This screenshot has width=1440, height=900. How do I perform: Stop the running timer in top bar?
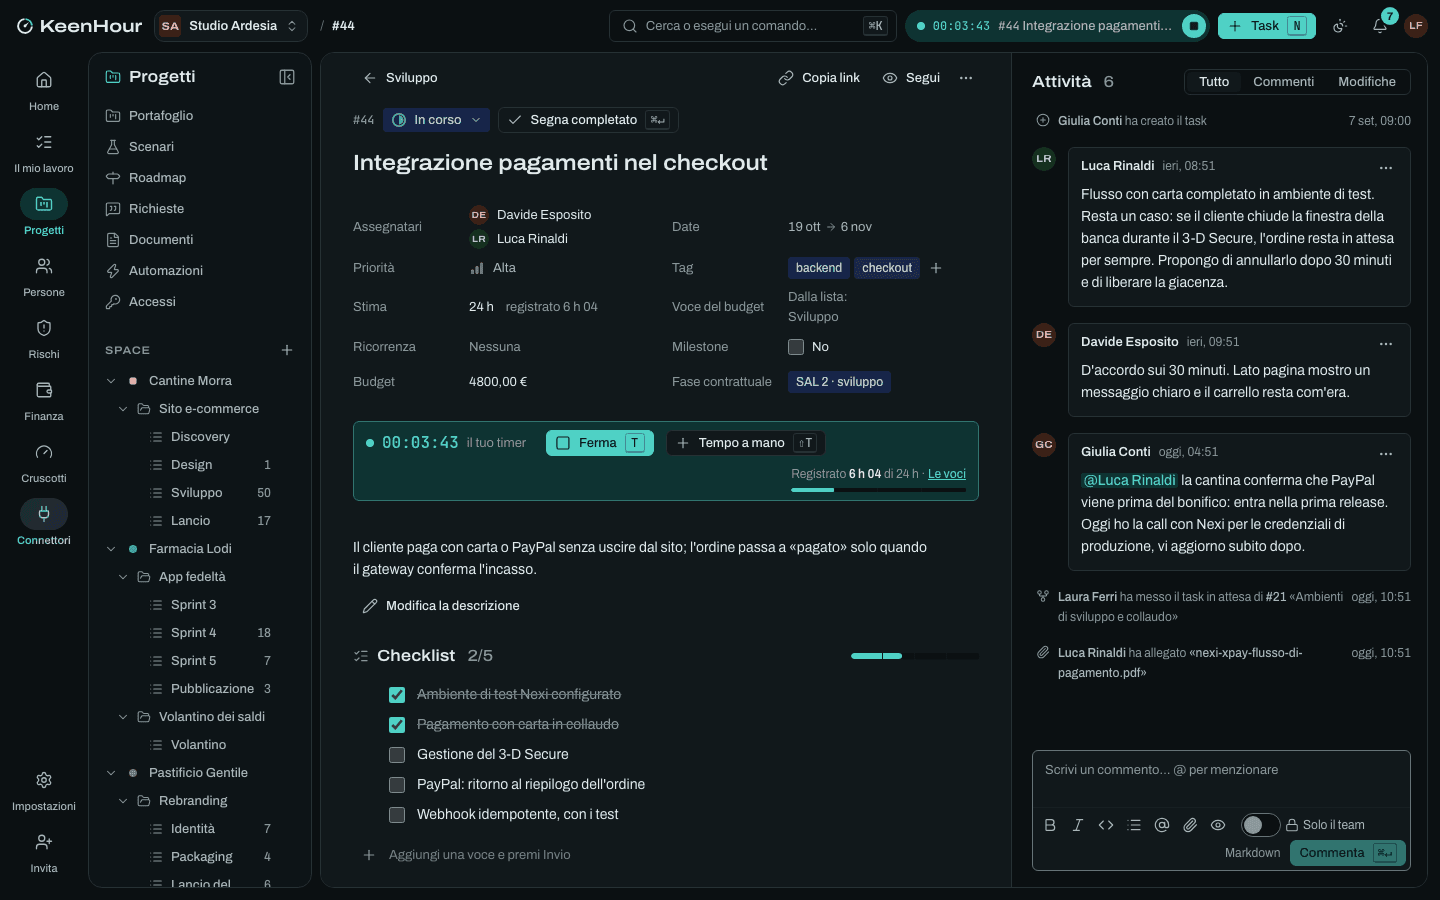tap(1194, 26)
